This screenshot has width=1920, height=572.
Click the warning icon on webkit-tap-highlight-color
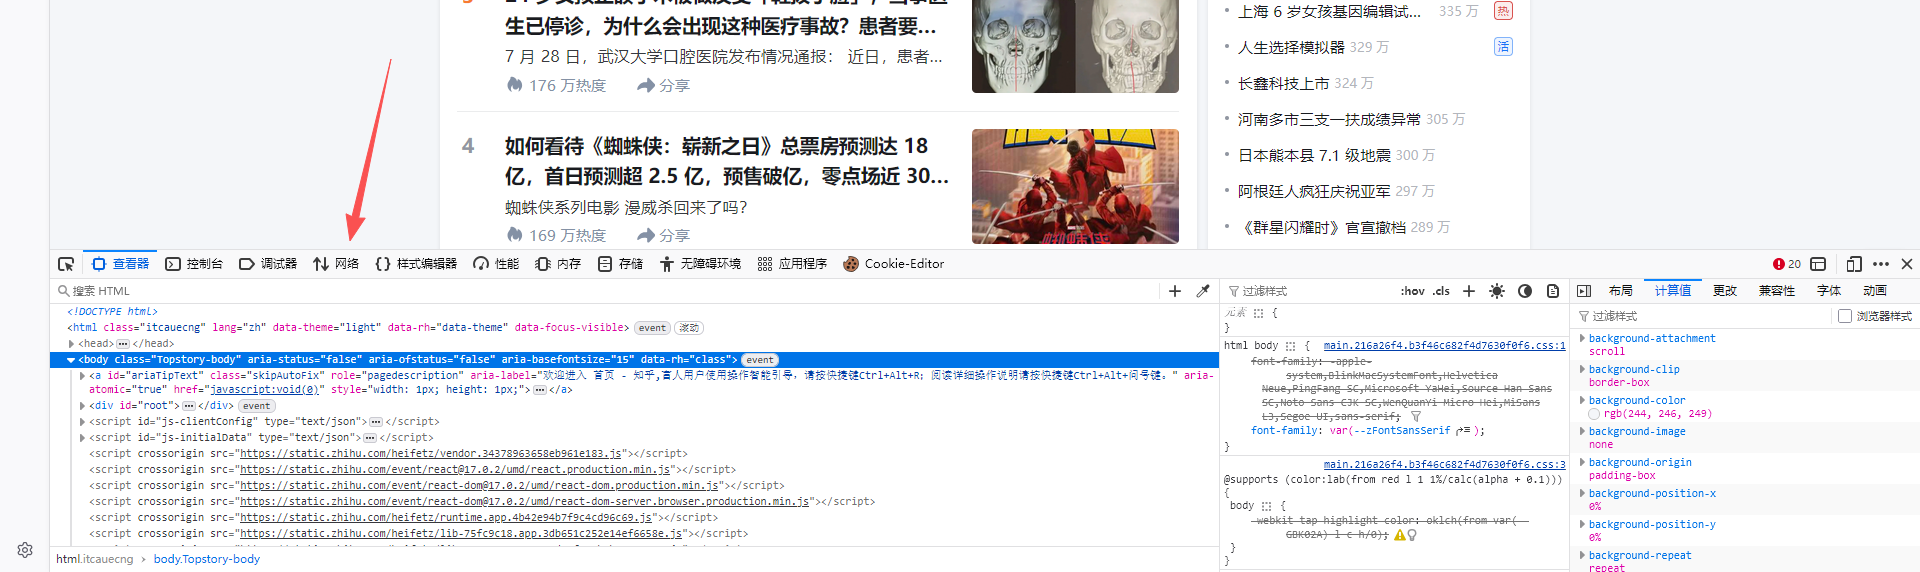[1400, 535]
